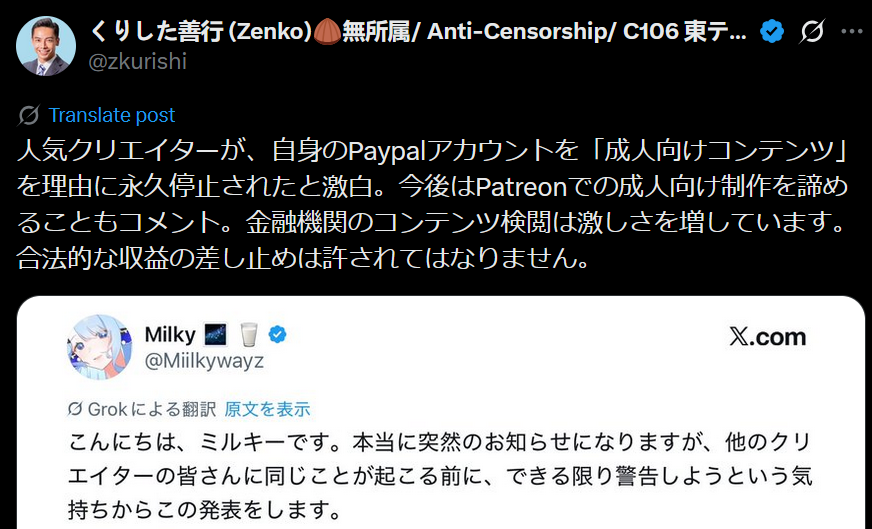The height and width of the screenshot is (529, 872).
Task: Click the main Japanese post body text
Action: [432, 204]
